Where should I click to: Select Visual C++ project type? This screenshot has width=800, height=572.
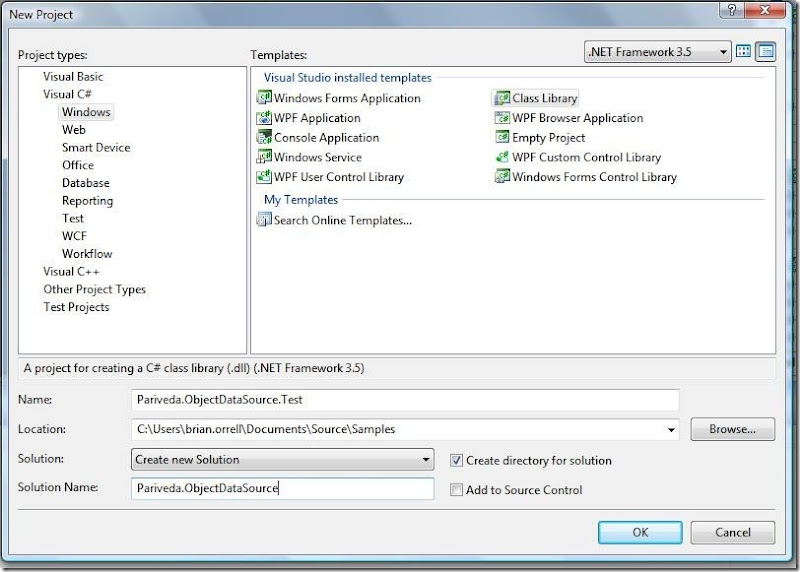tap(71, 271)
